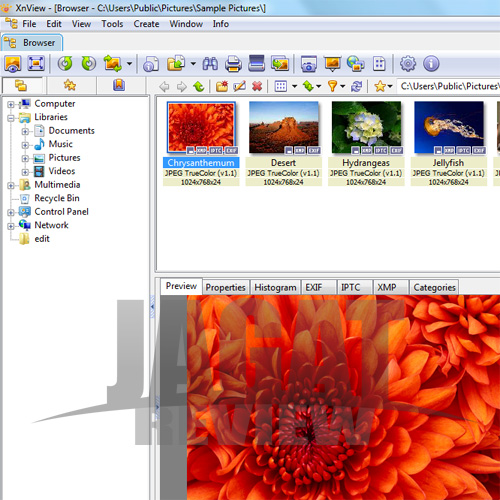This screenshot has height=500, width=500.
Task: Switch to the Categories bookmark tab
Action: pos(119,85)
